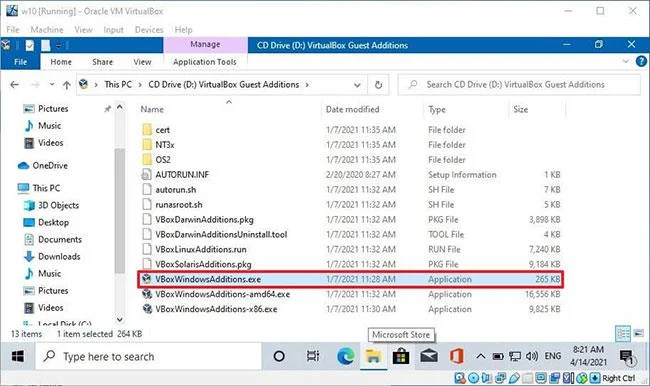Select 3D Objects in navigation pane

51,205
